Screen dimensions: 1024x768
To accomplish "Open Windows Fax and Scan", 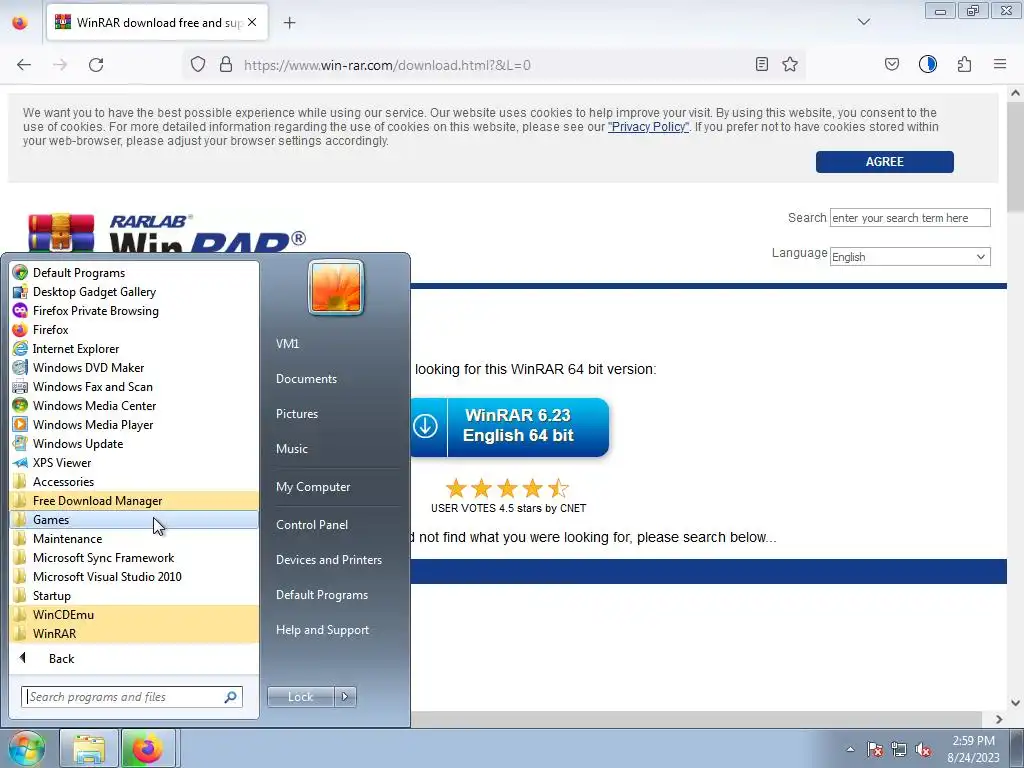I will point(134,387).
